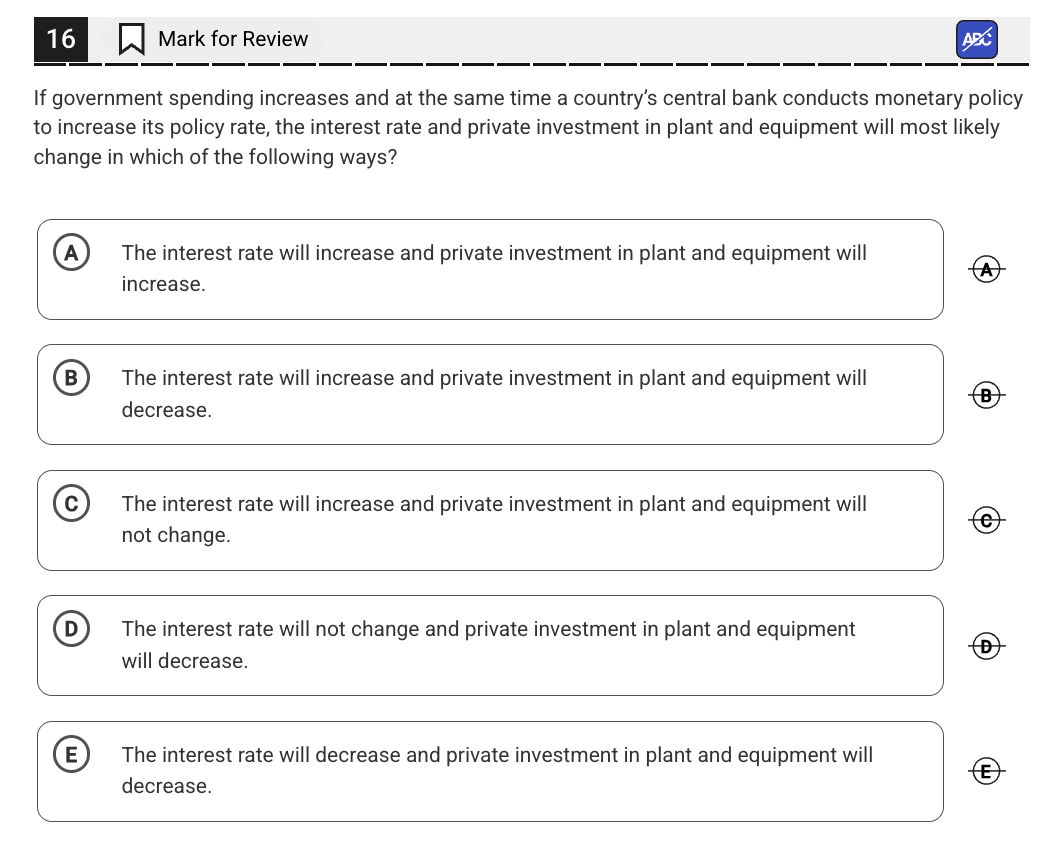Click the bookmark icon beside Mark for Review
This screenshot has height=848, width=1042.
click(x=131, y=40)
